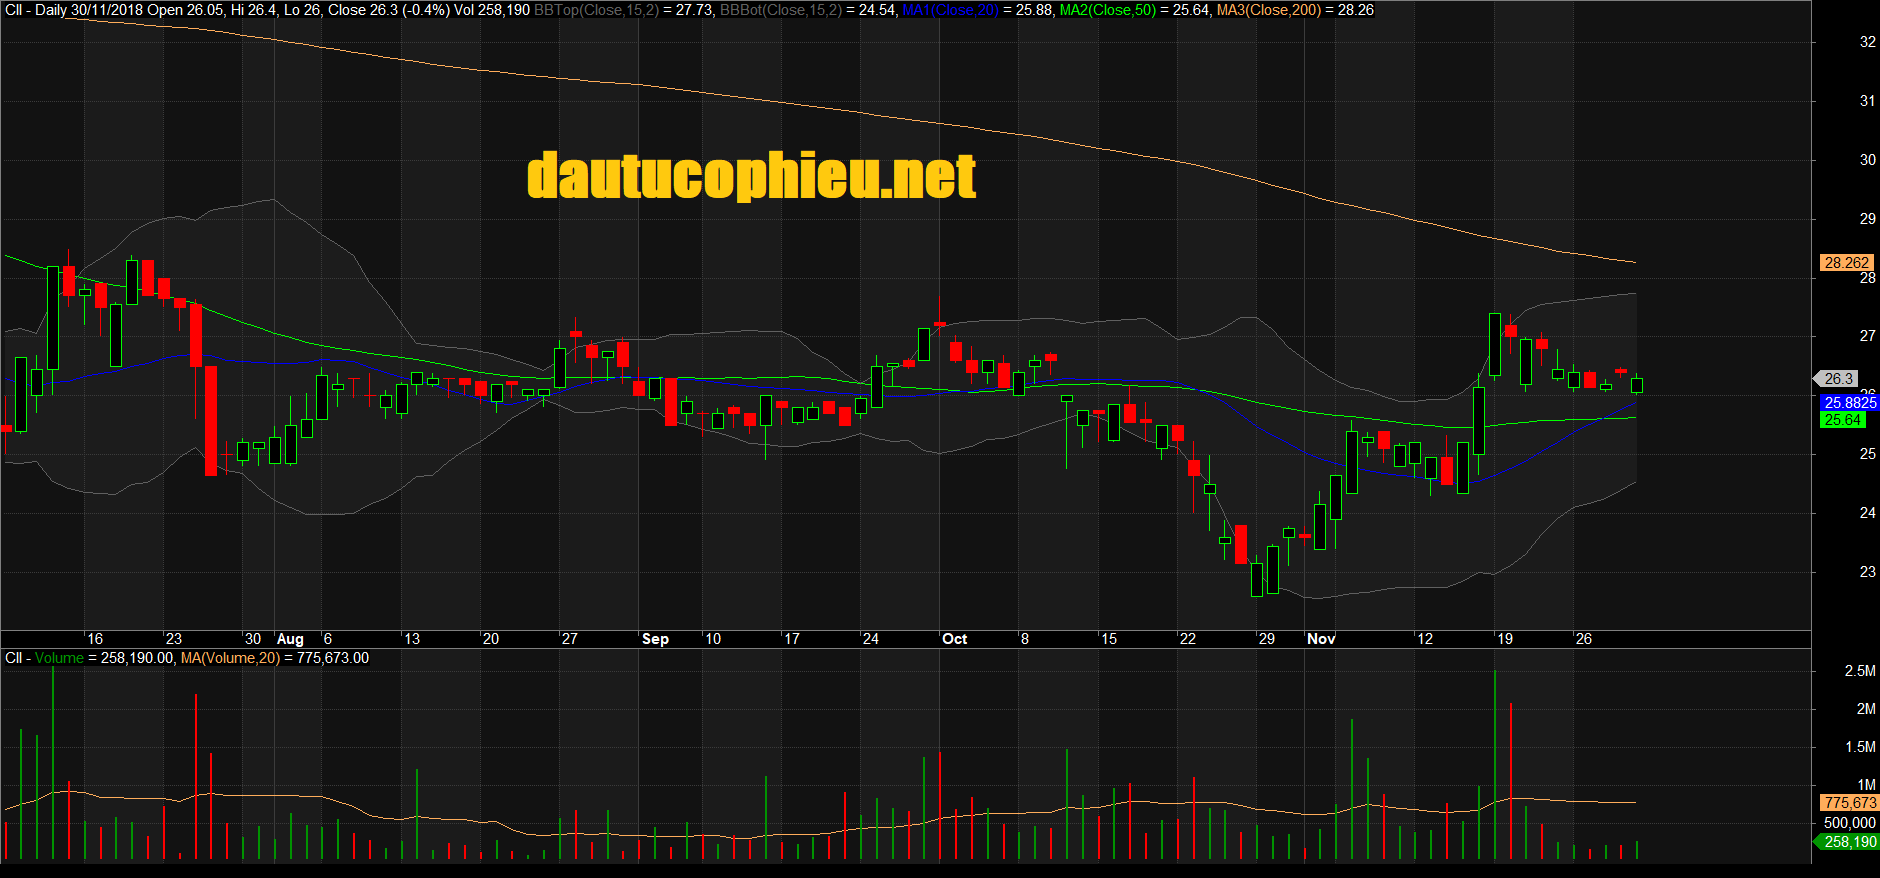Click the 'CII - Daily 30/11/2018' chart title
Image resolution: width=1880 pixels, height=878 pixels.
point(74,10)
